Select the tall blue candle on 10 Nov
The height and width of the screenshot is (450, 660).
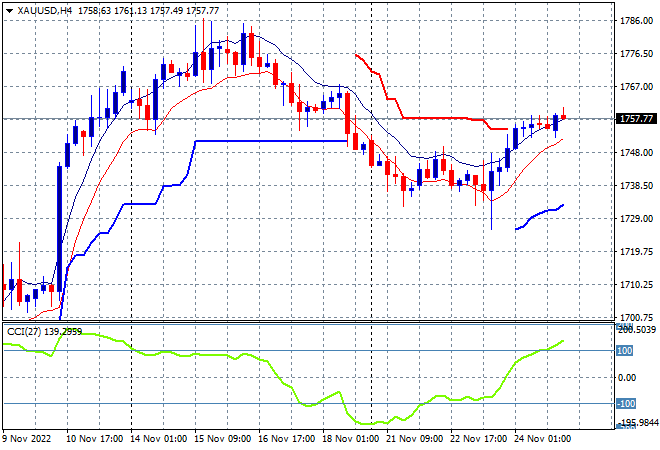pos(59,229)
